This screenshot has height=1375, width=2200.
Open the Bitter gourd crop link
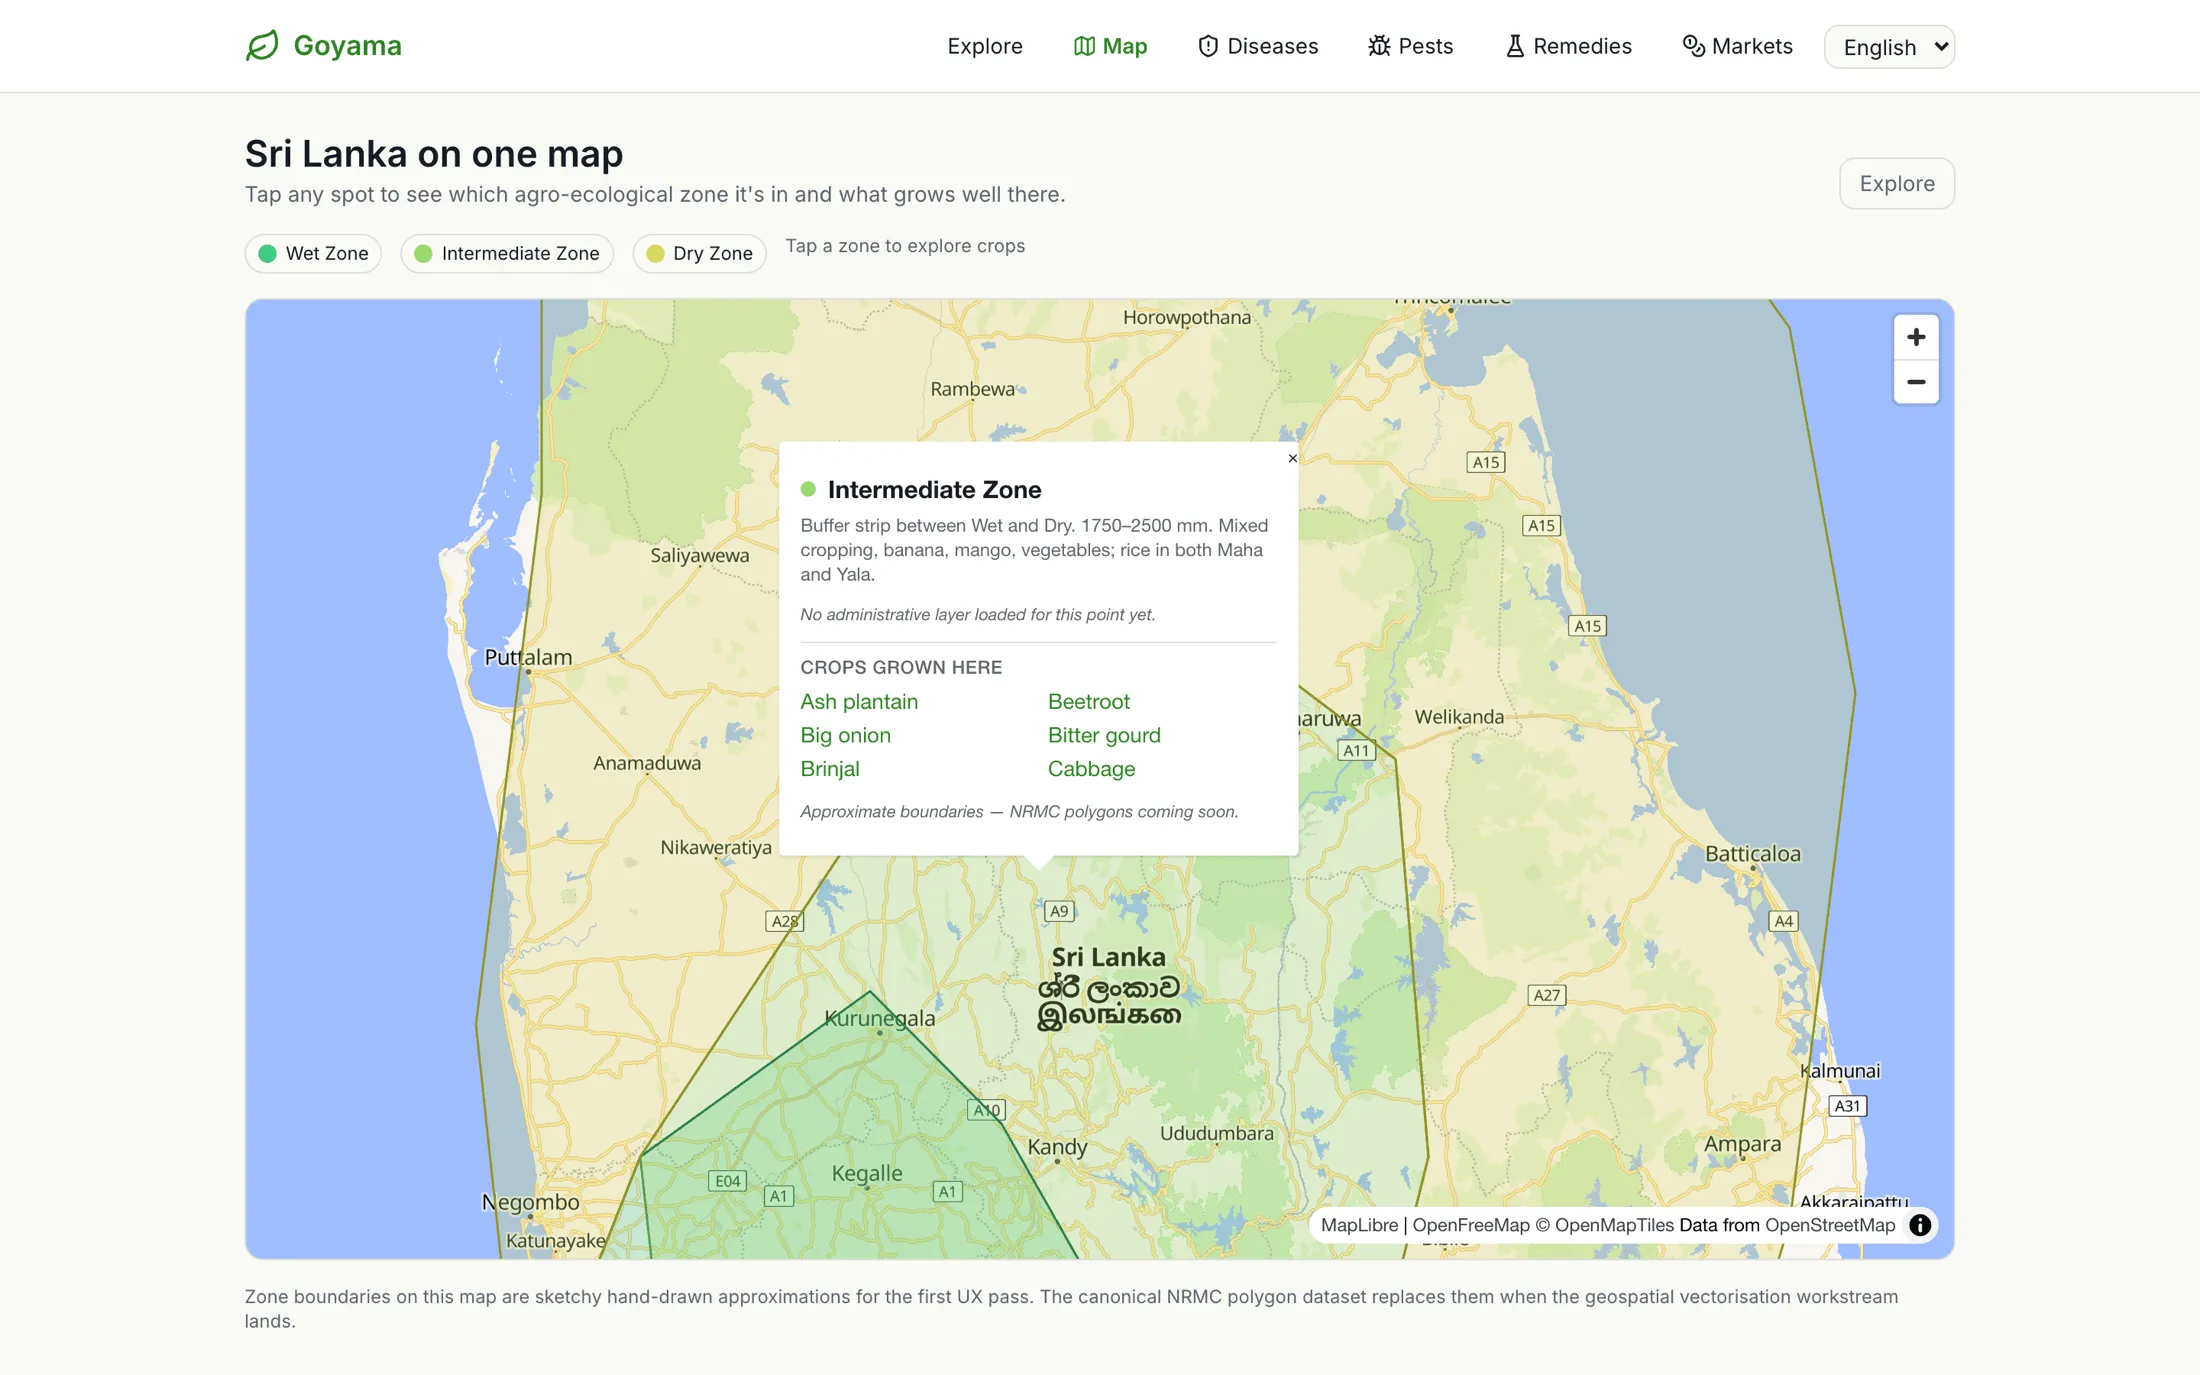click(1104, 735)
